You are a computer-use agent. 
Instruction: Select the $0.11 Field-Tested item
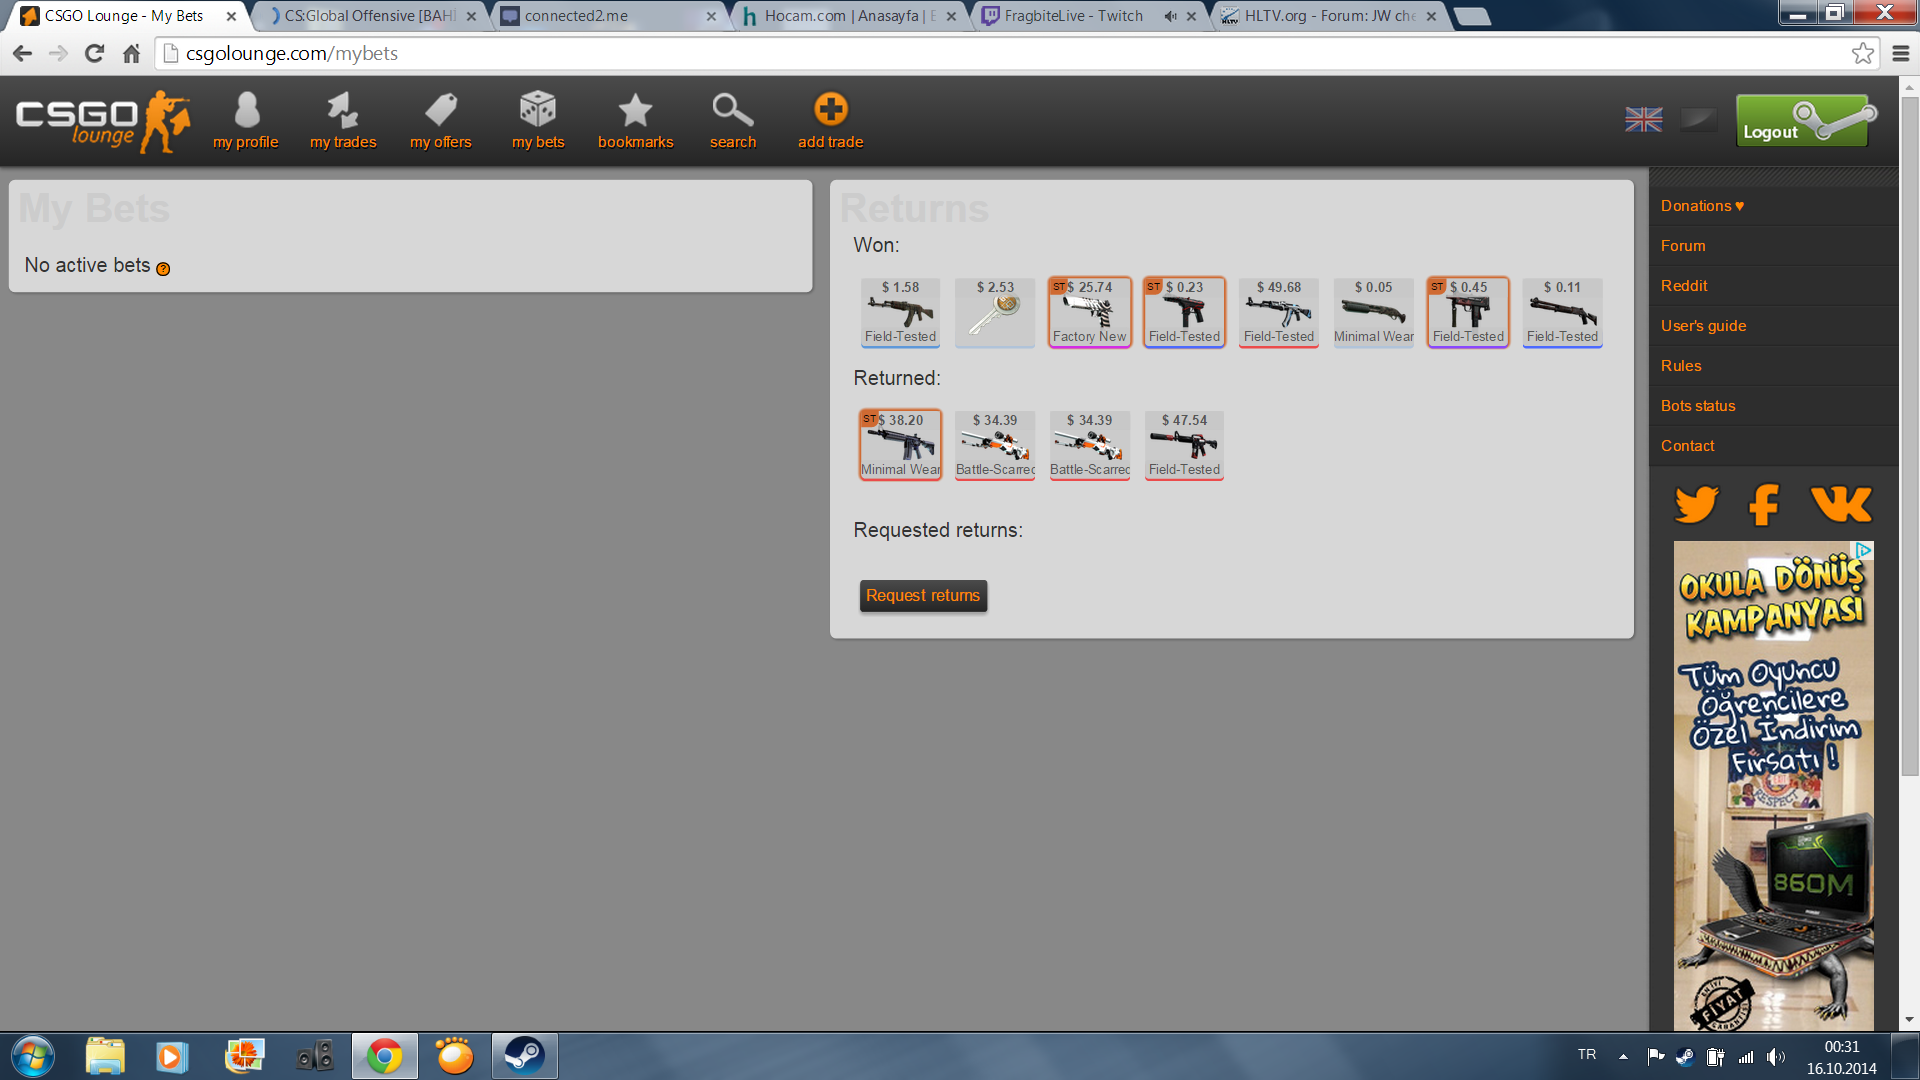click(1563, 312)
